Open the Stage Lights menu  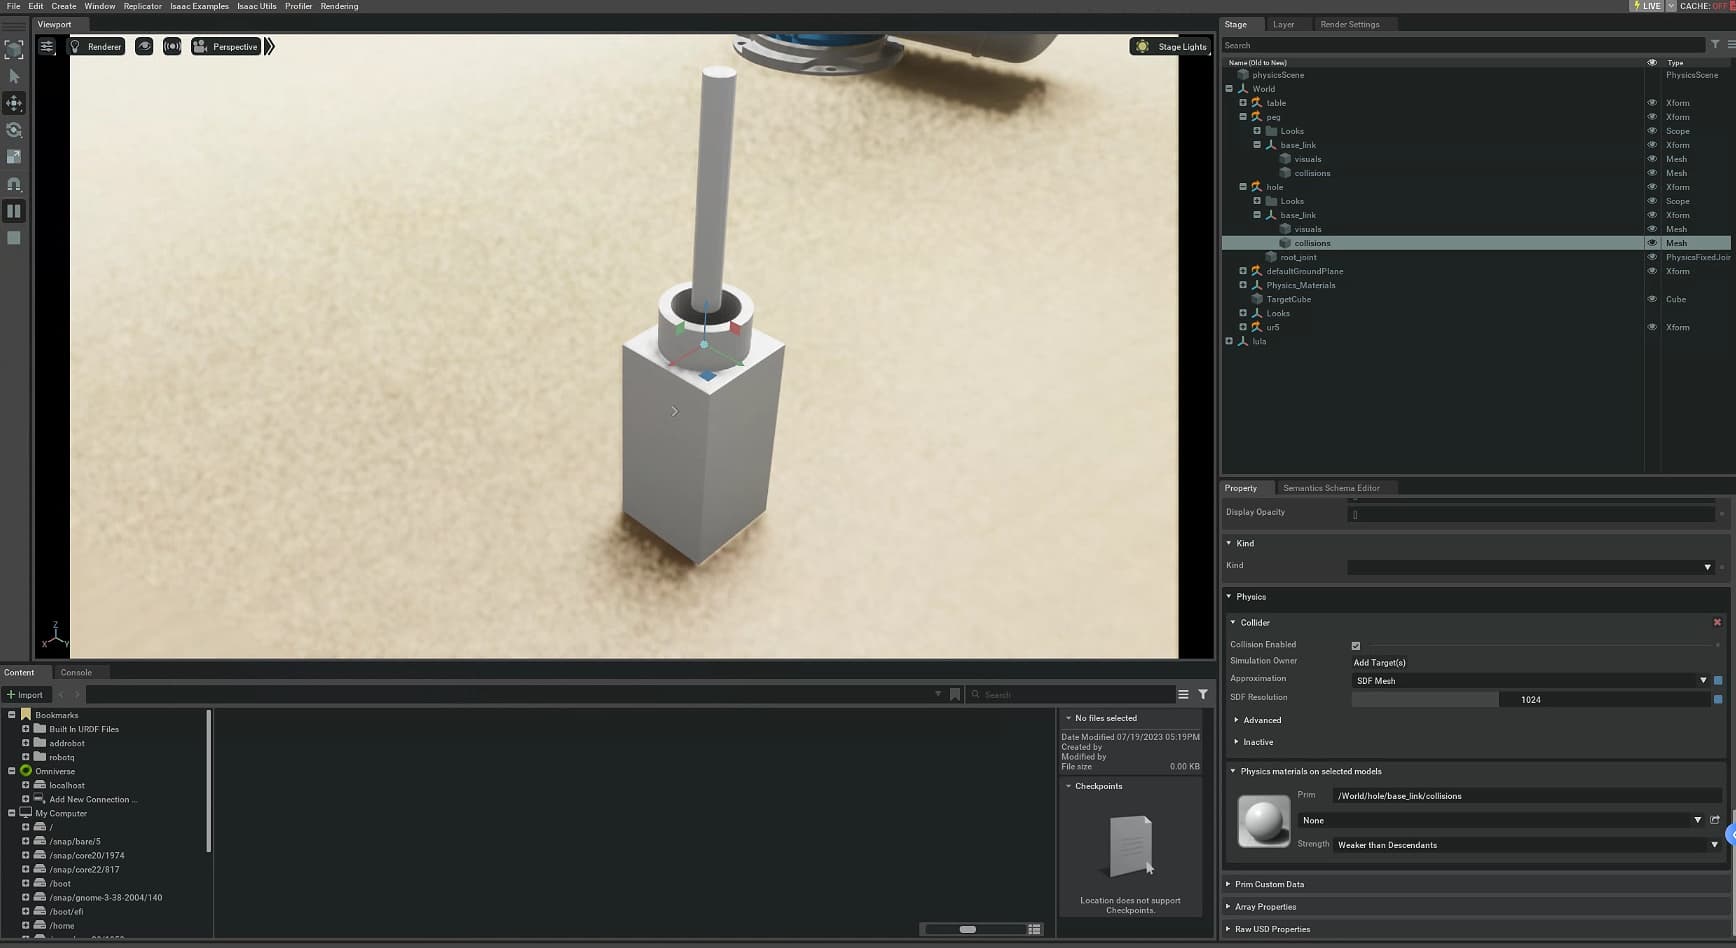click(x=1169, y=46)
